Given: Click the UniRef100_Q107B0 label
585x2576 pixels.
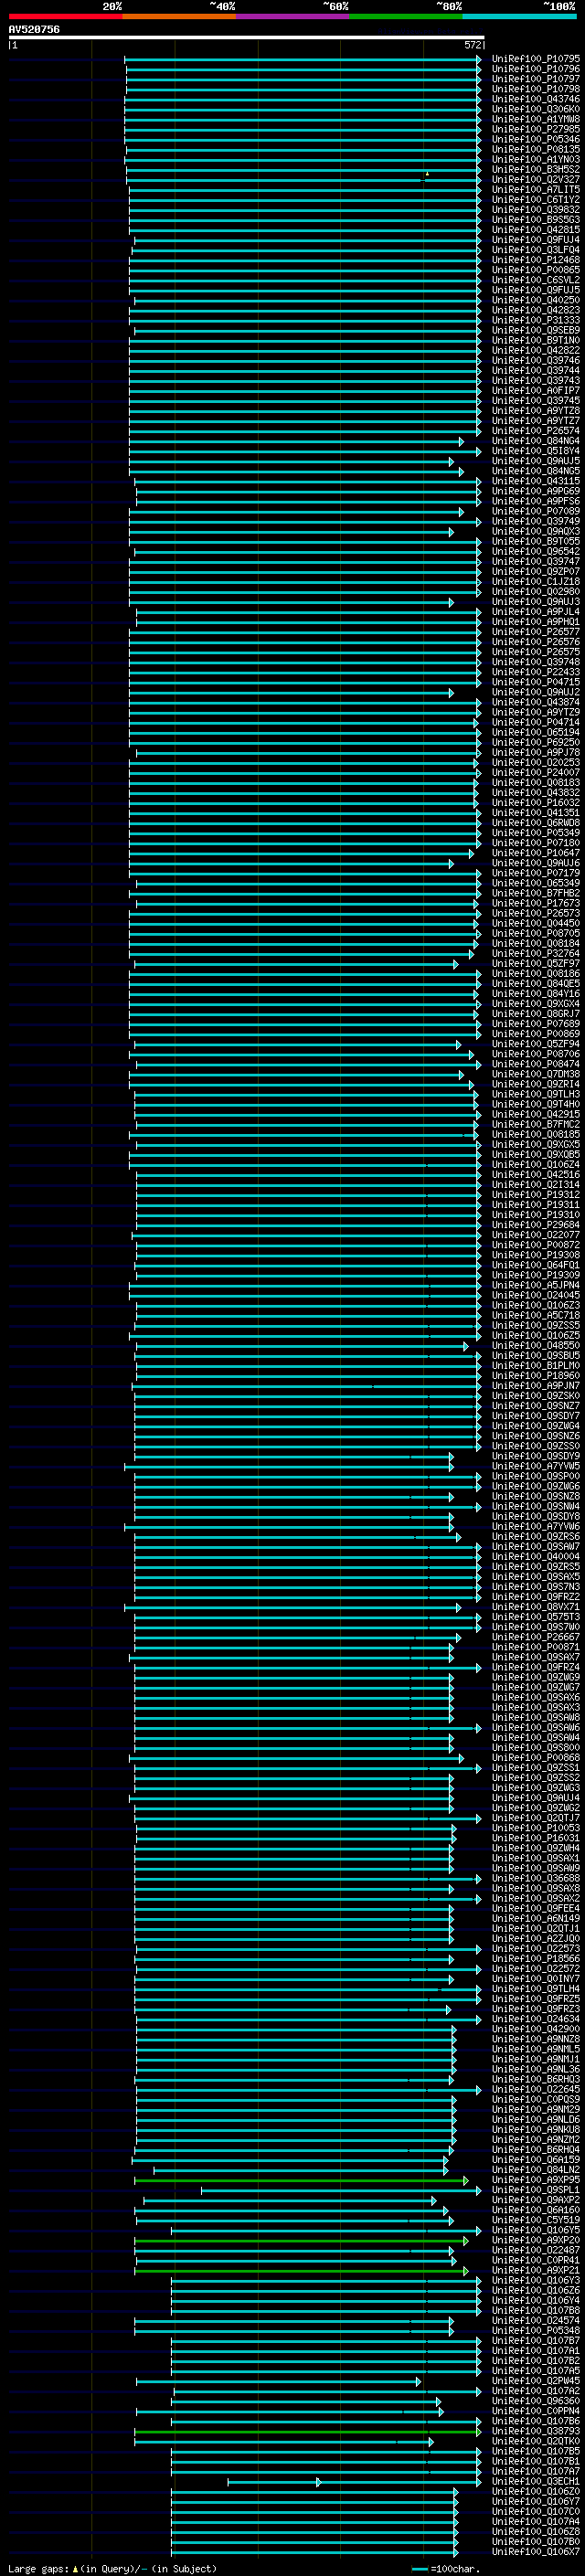Looking at the screenshot, I should pos(535,2541).
